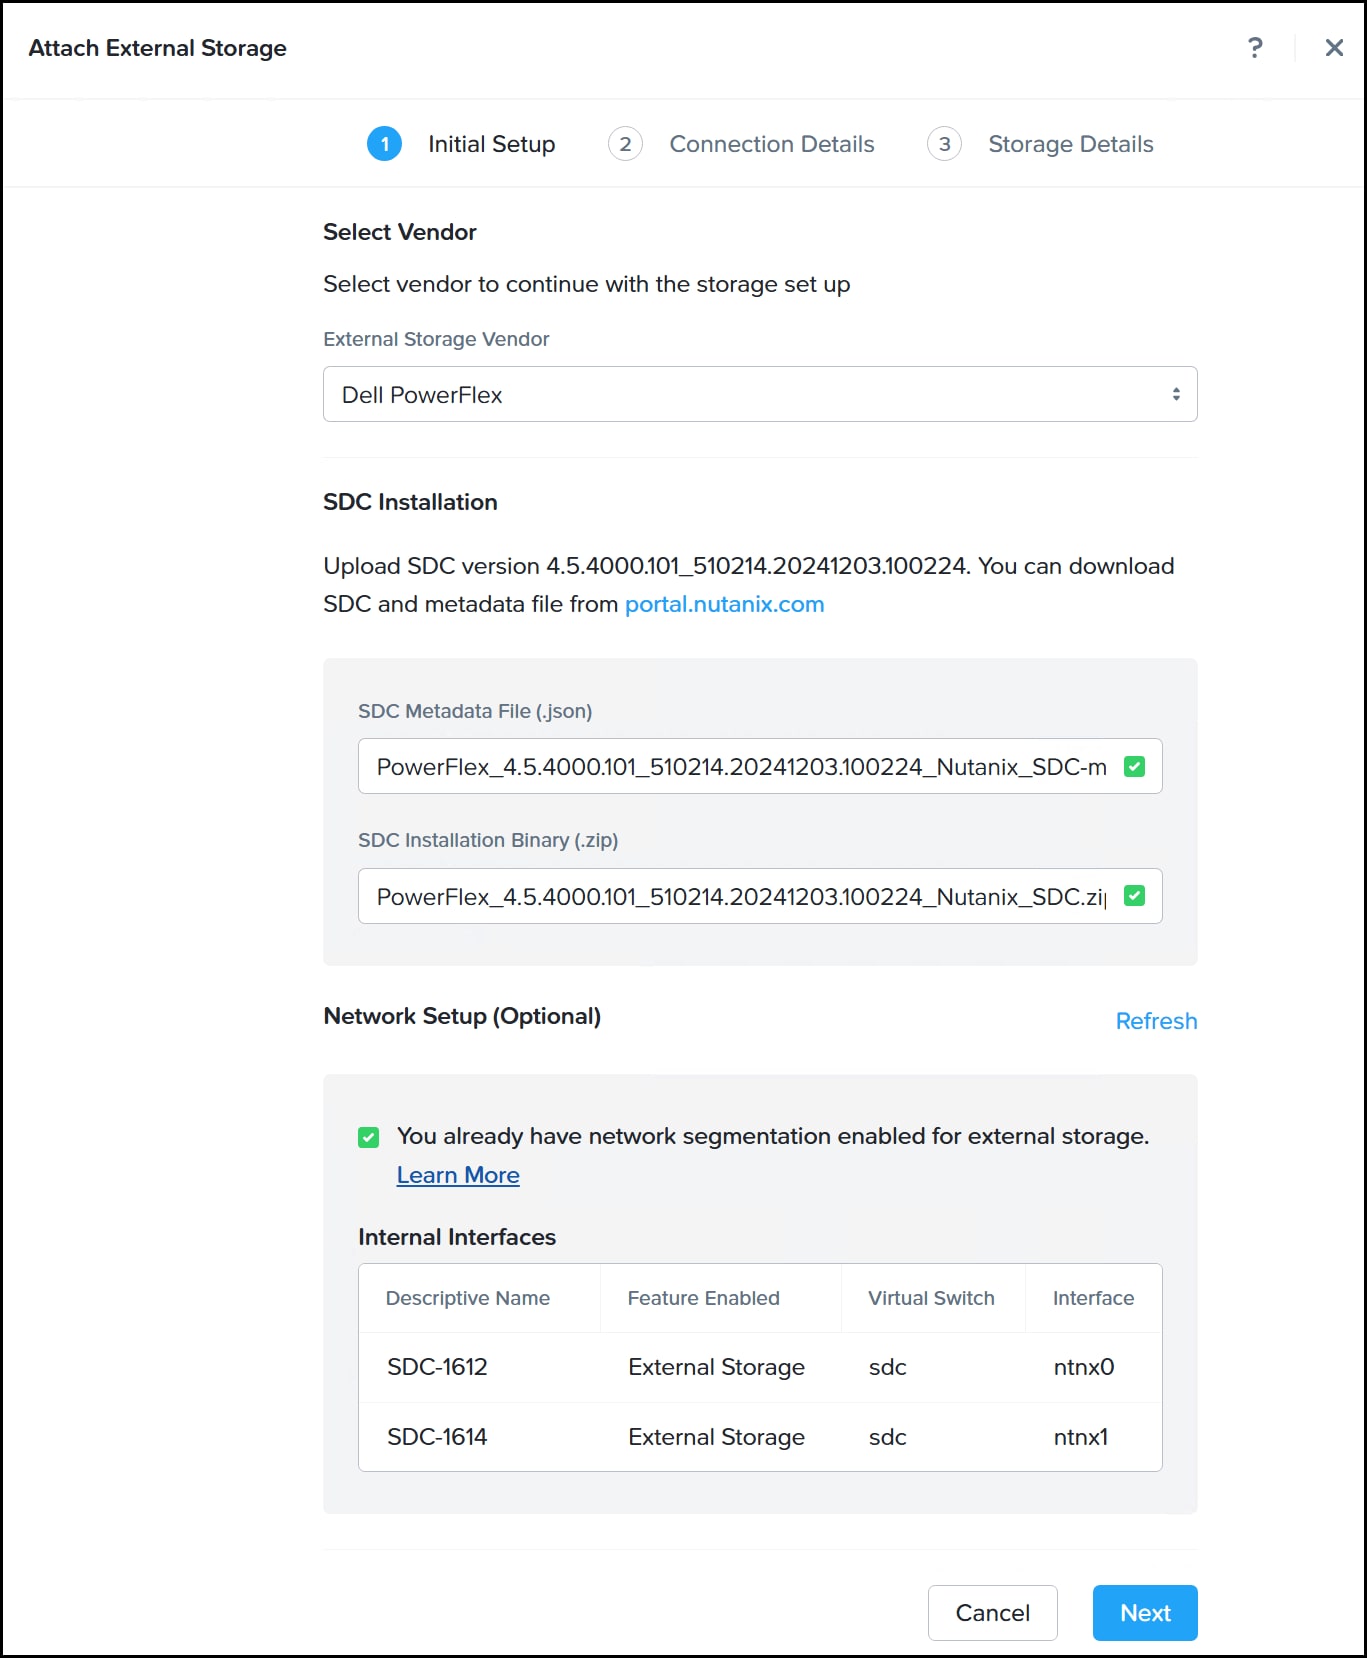Open the External Storage Vendor dropdown

click(x=760, y=394)
